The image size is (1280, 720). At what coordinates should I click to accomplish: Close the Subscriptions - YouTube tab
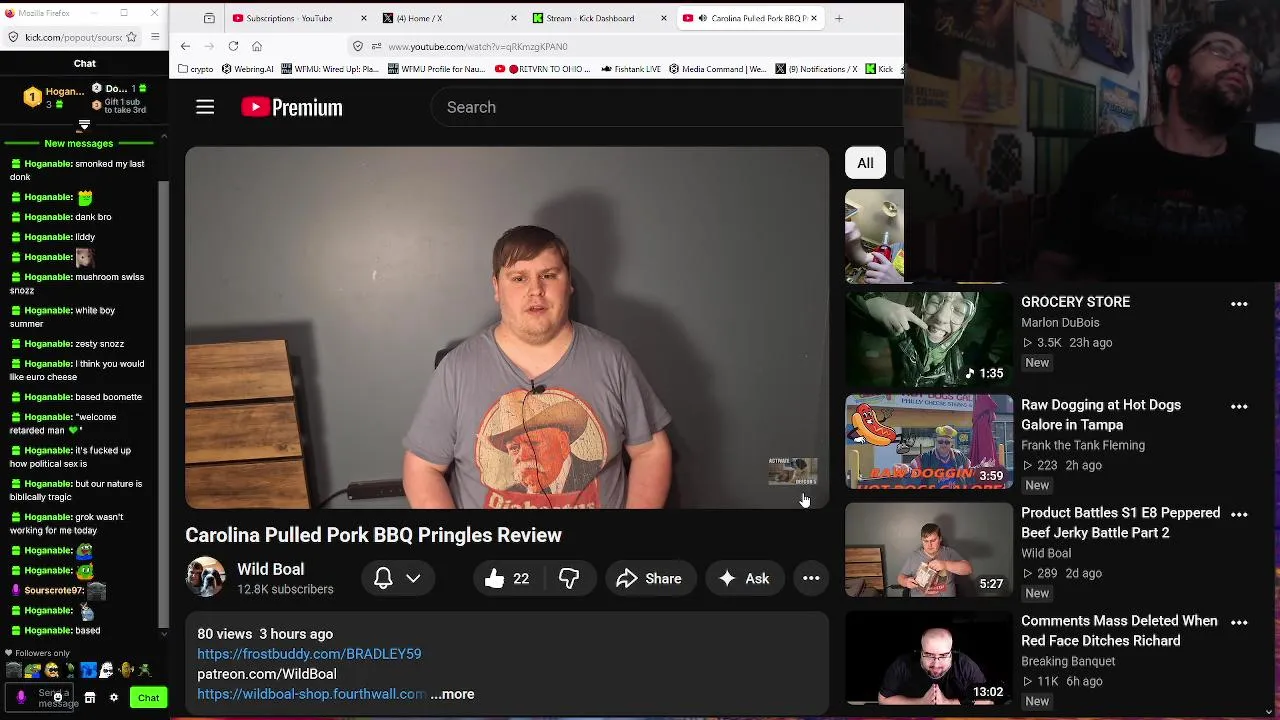[x=363, y=18]
